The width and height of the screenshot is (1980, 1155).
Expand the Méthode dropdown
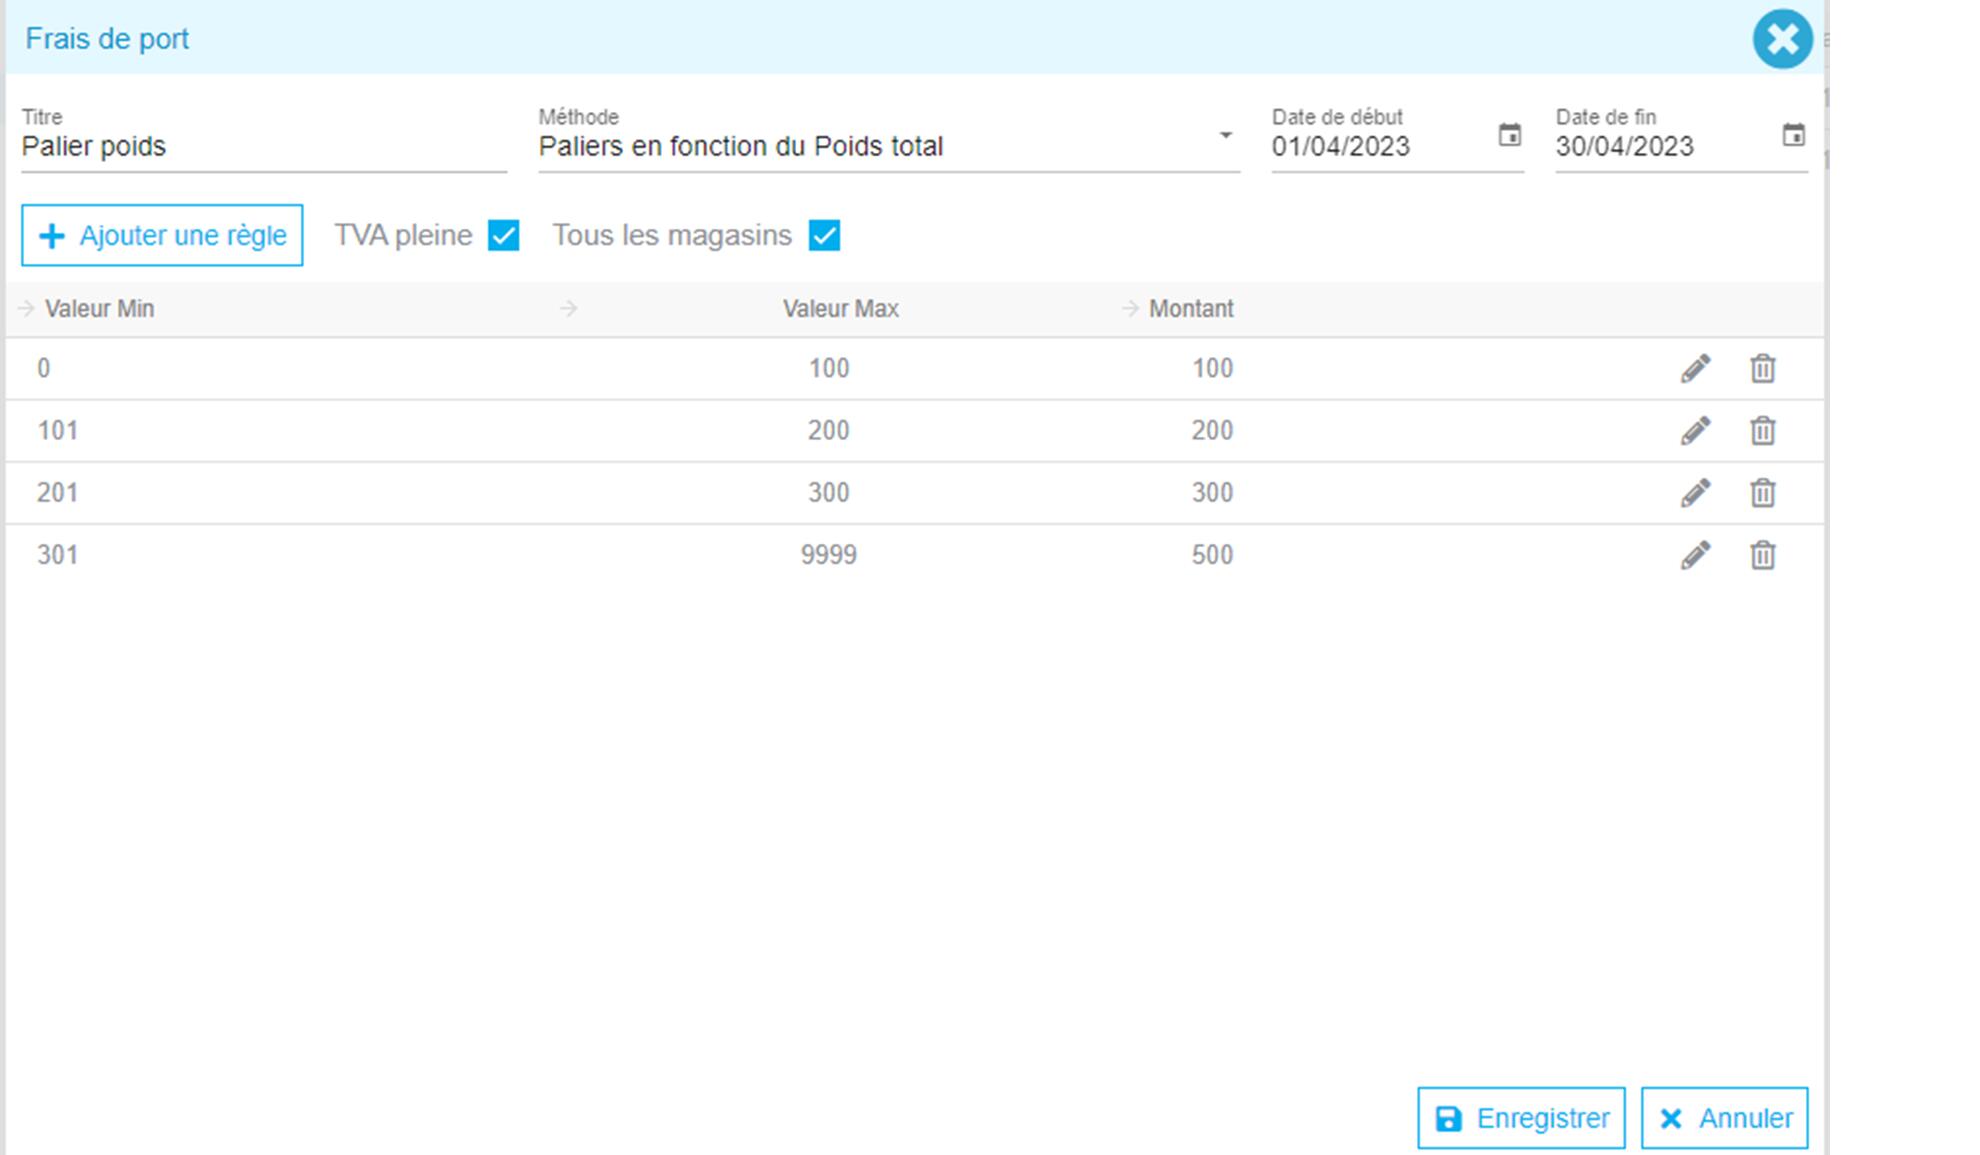(x=1225, y=136)
